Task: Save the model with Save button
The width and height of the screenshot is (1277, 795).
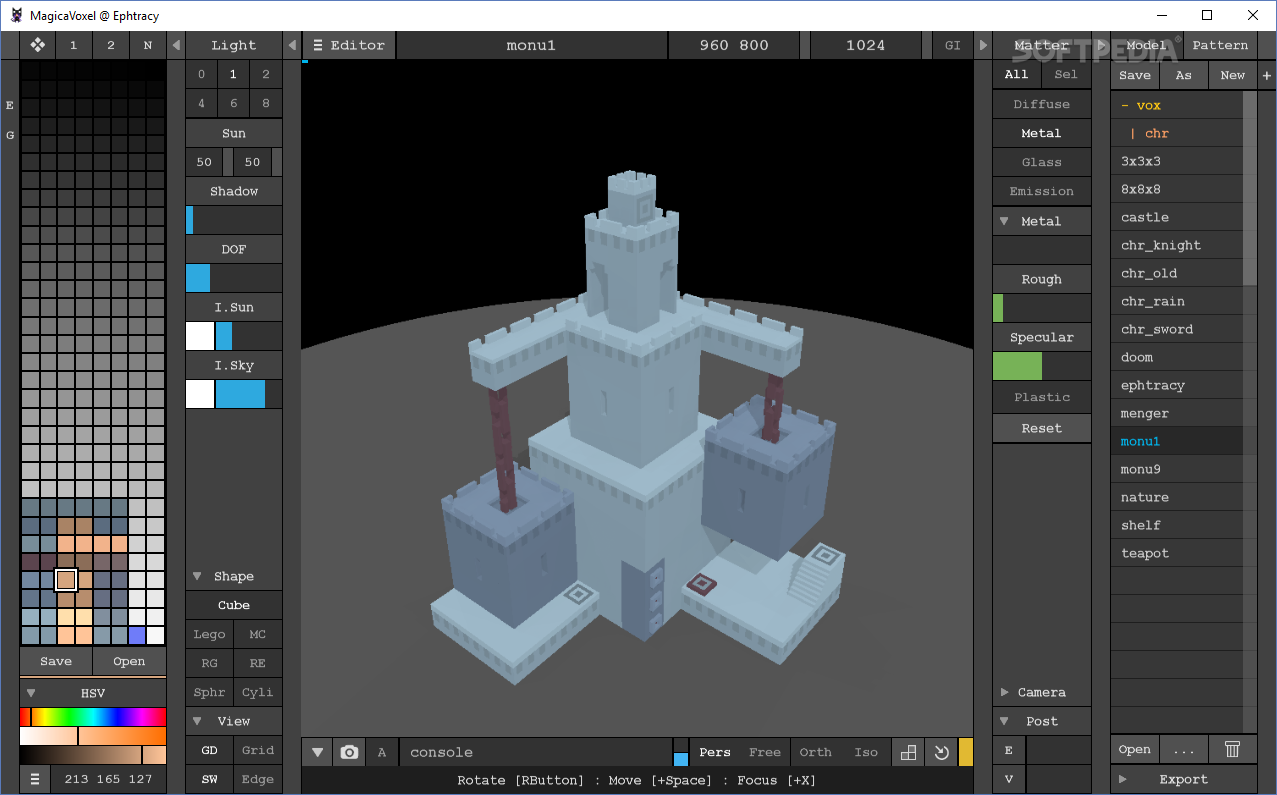Action: [x=1134, y=75]
